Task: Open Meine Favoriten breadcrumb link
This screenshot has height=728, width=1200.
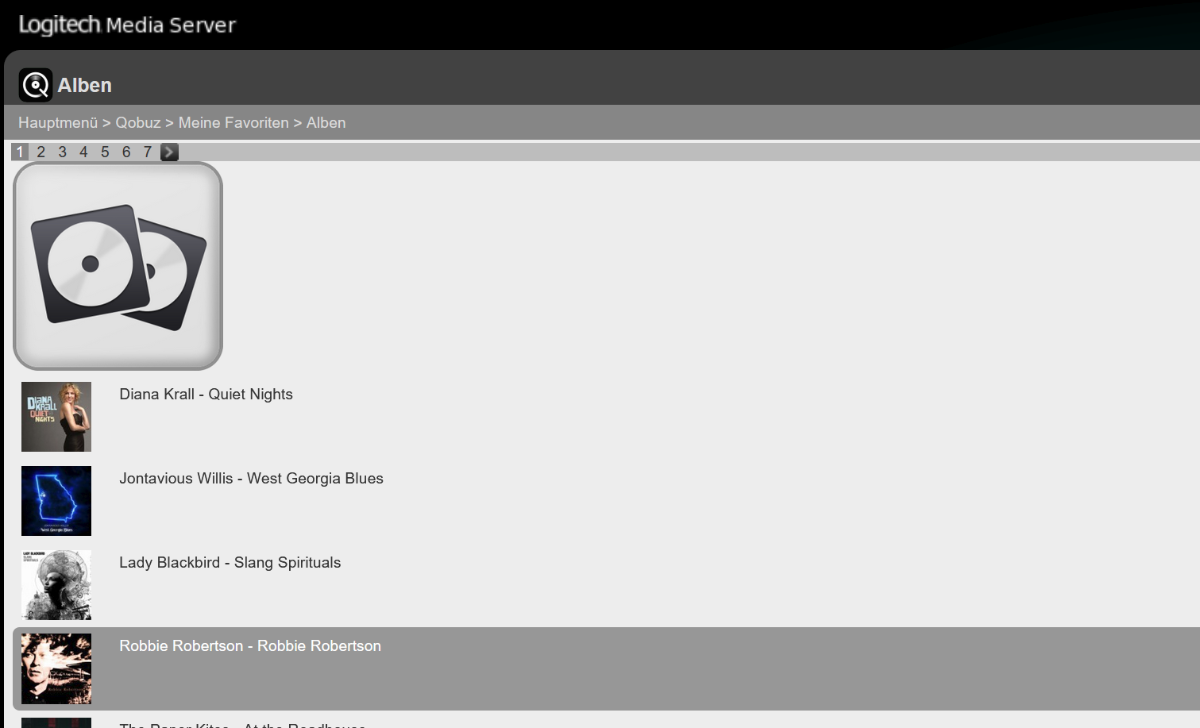Action: pos(233,123)
